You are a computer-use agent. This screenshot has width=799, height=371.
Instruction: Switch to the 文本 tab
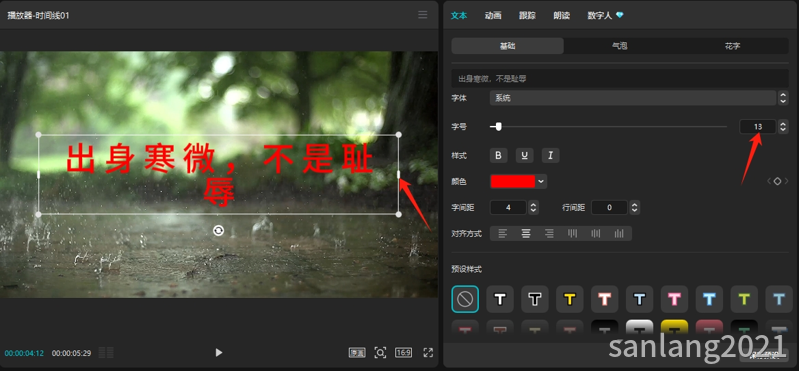click(459, 15)
